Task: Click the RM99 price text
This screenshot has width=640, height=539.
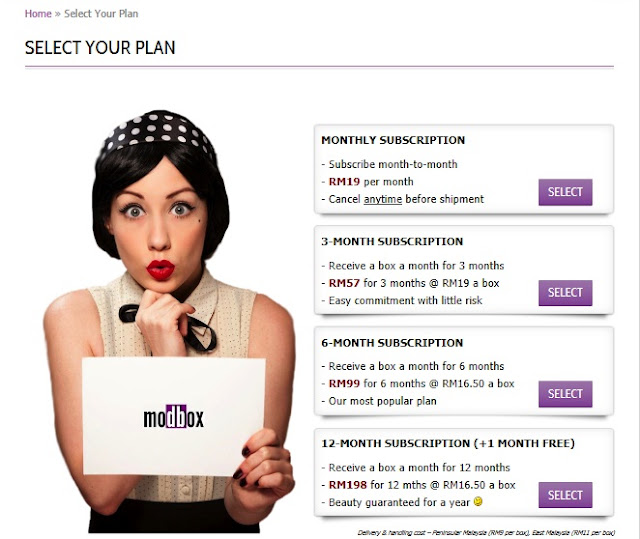Action: 344,384
